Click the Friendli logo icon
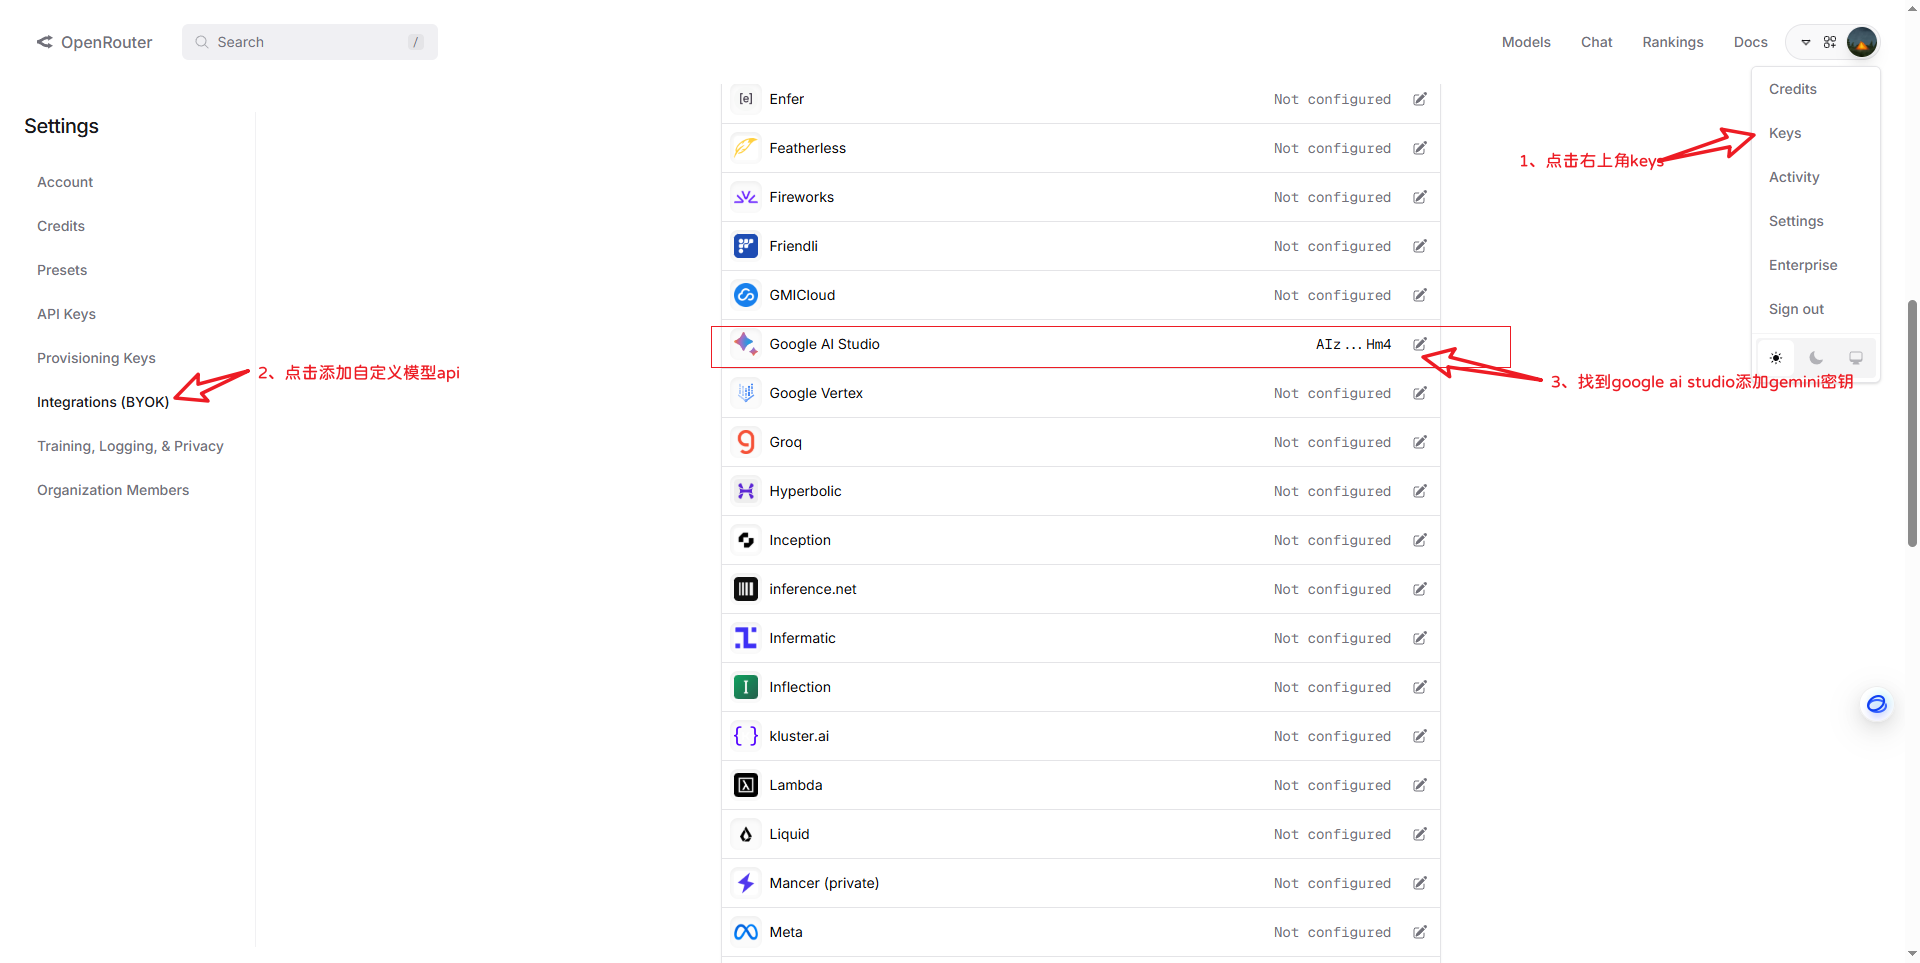 tap(745, 246)
